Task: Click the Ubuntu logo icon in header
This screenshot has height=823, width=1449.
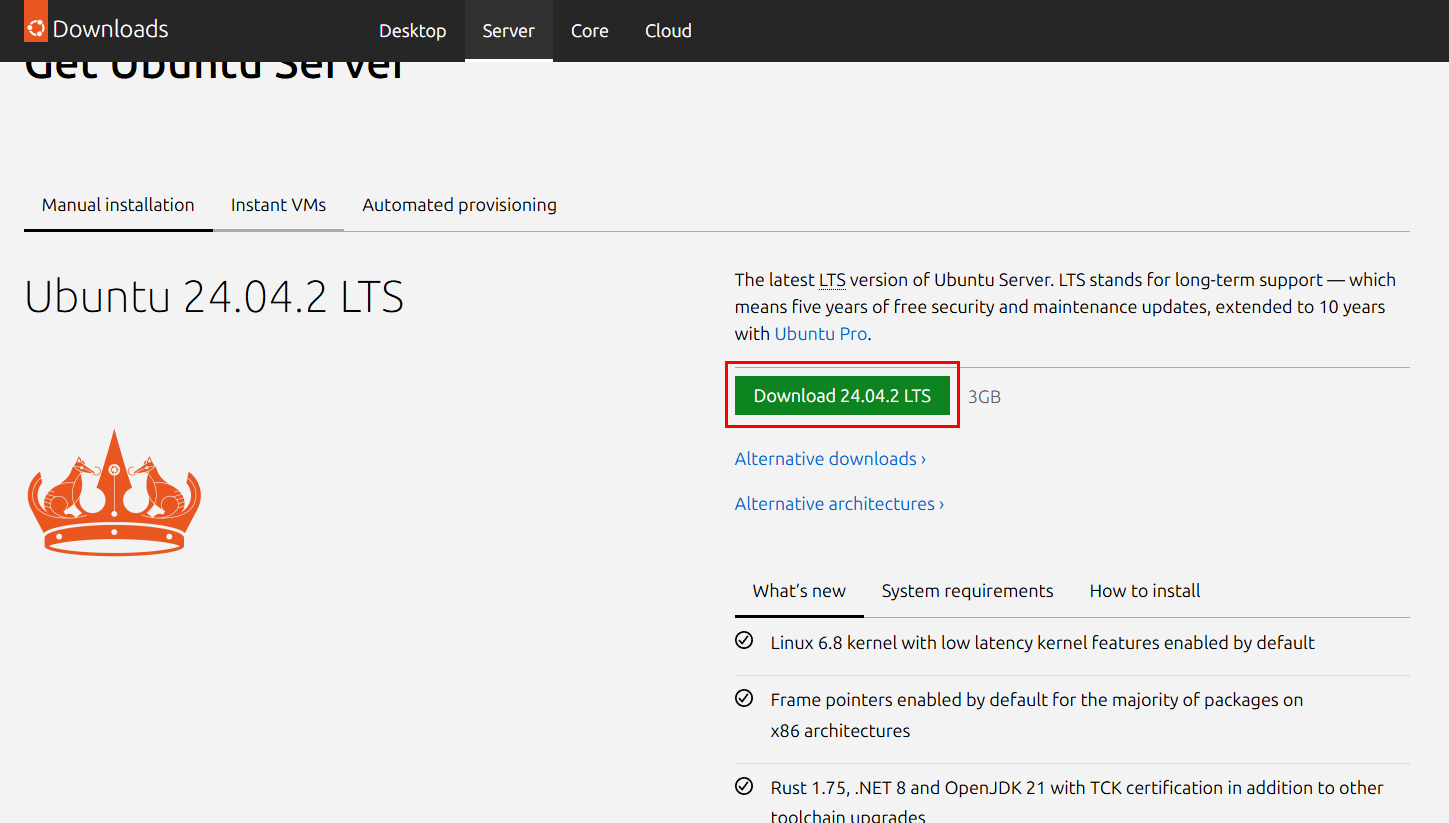Action: click(36, 21)
